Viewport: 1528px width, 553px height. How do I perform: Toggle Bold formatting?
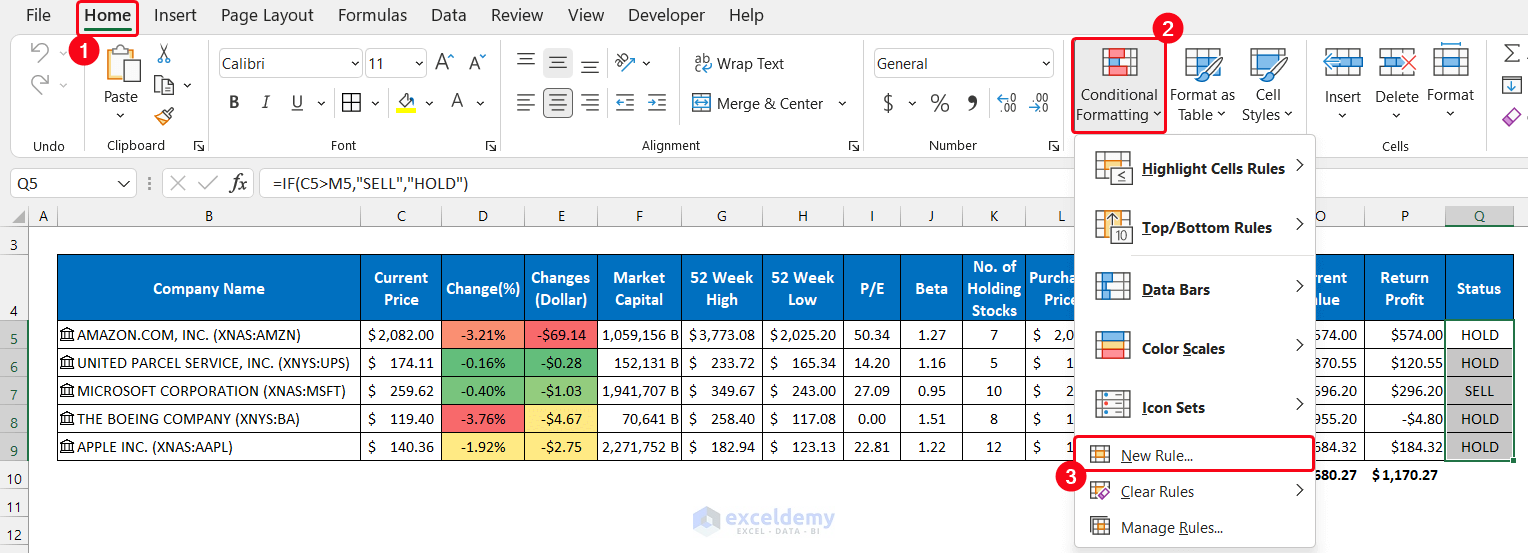coord(234,103)
